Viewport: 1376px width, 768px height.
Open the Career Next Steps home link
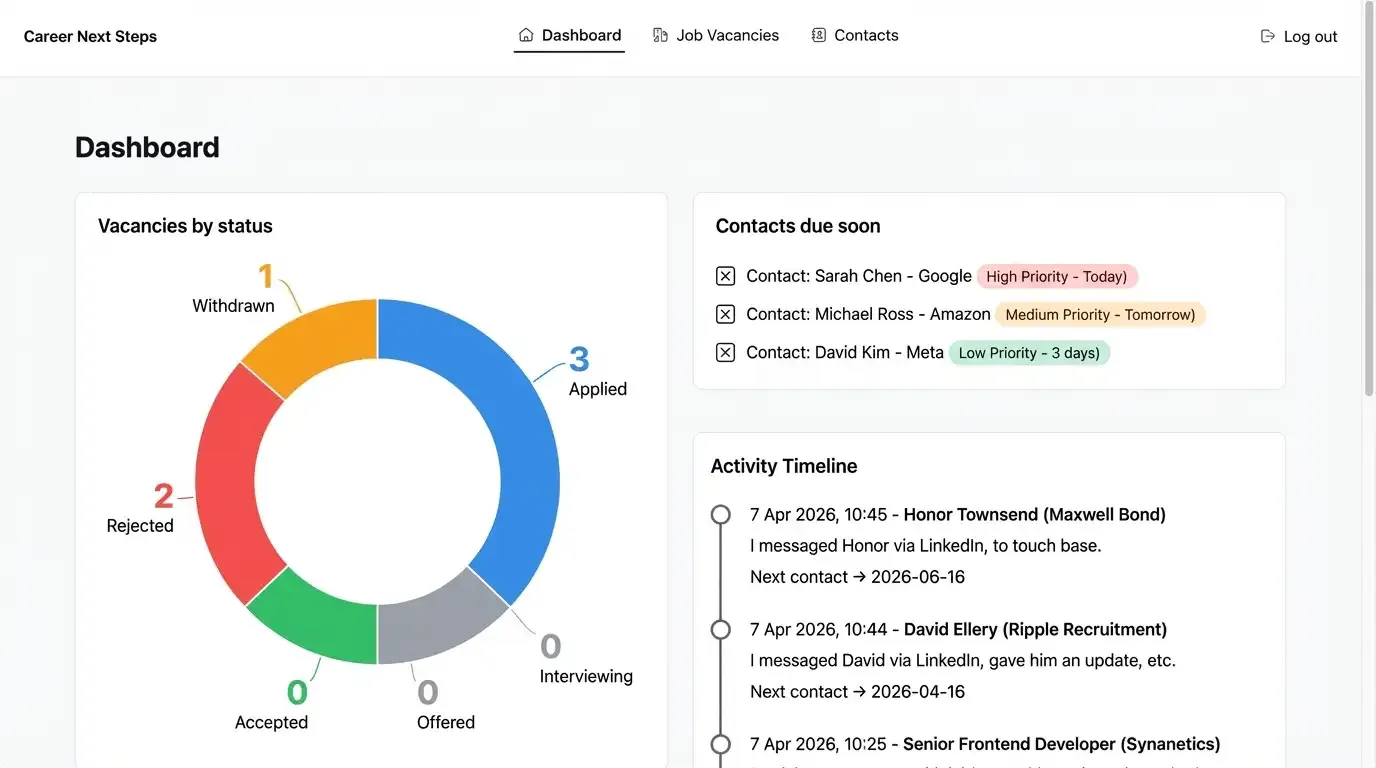click(x=90, y=37)
